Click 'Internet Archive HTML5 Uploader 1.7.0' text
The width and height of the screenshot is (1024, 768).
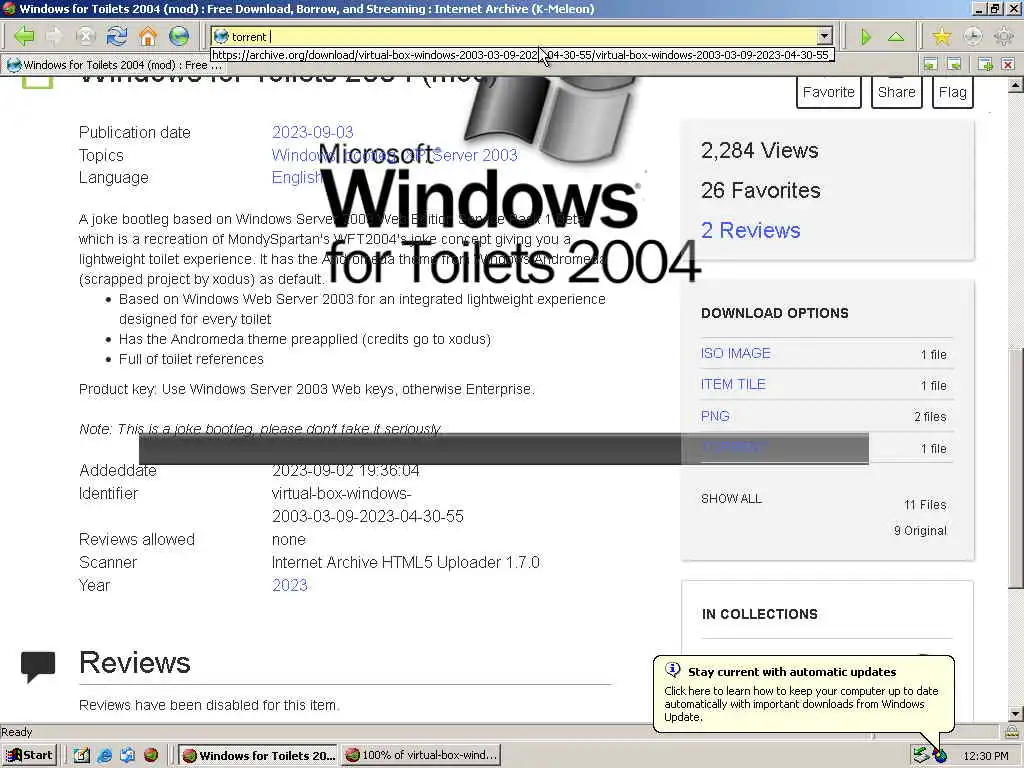406,562
